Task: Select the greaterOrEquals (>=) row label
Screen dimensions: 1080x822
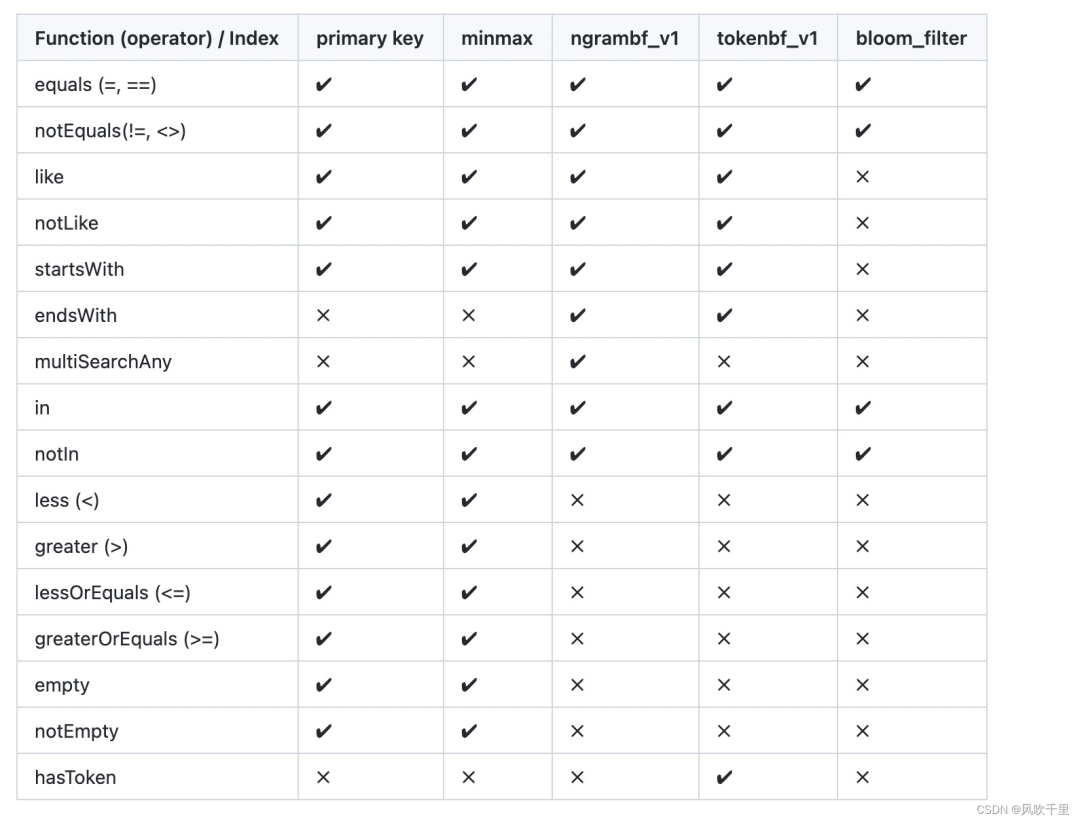Action: click(x=127, y=639)
